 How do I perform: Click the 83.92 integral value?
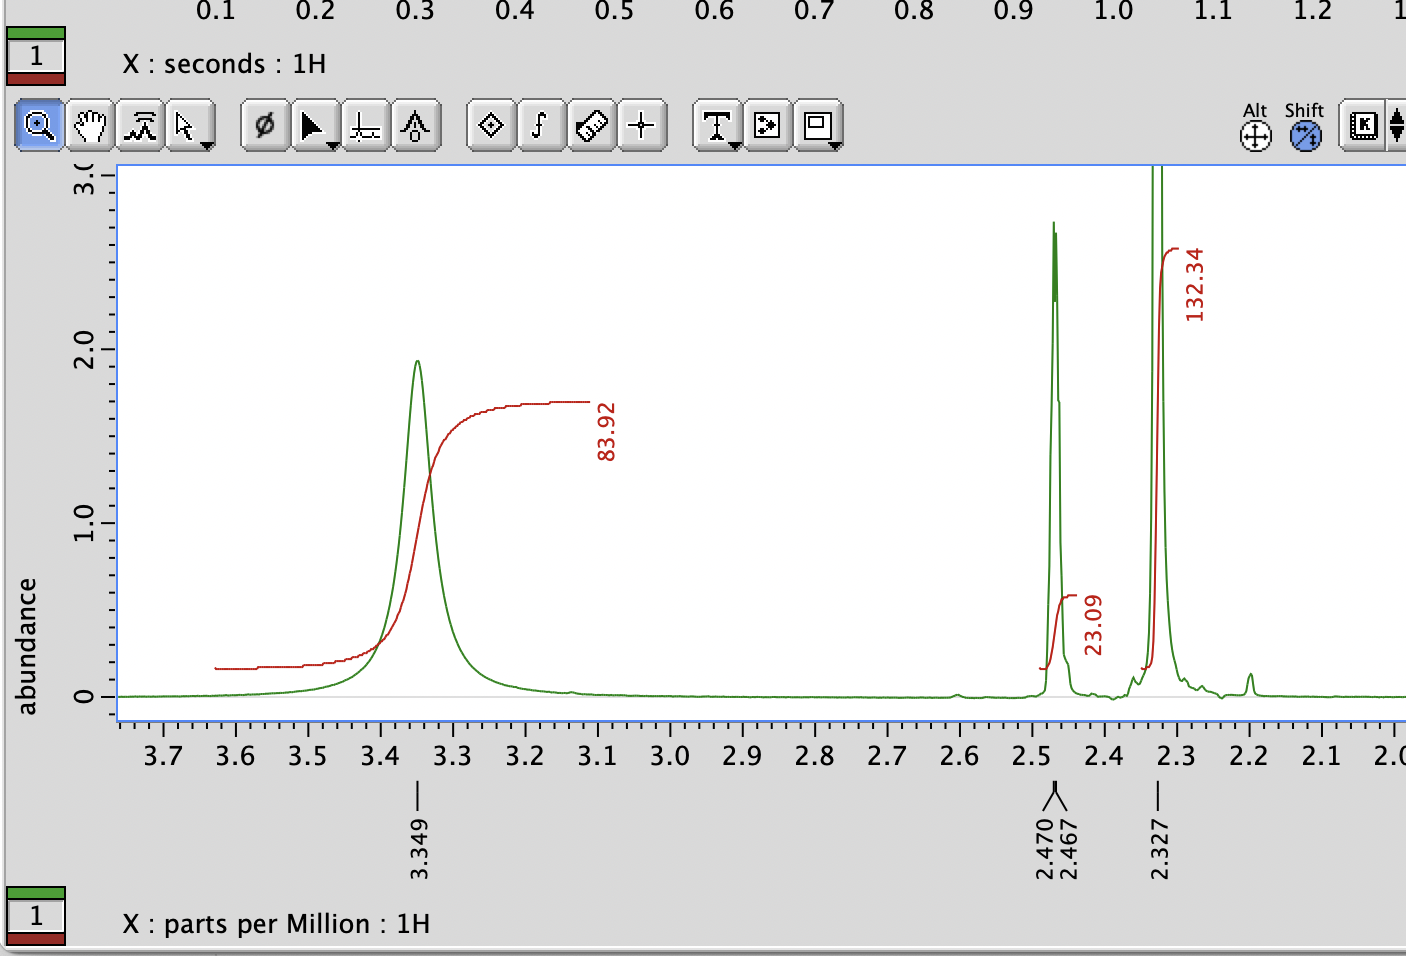click(604, 430)
